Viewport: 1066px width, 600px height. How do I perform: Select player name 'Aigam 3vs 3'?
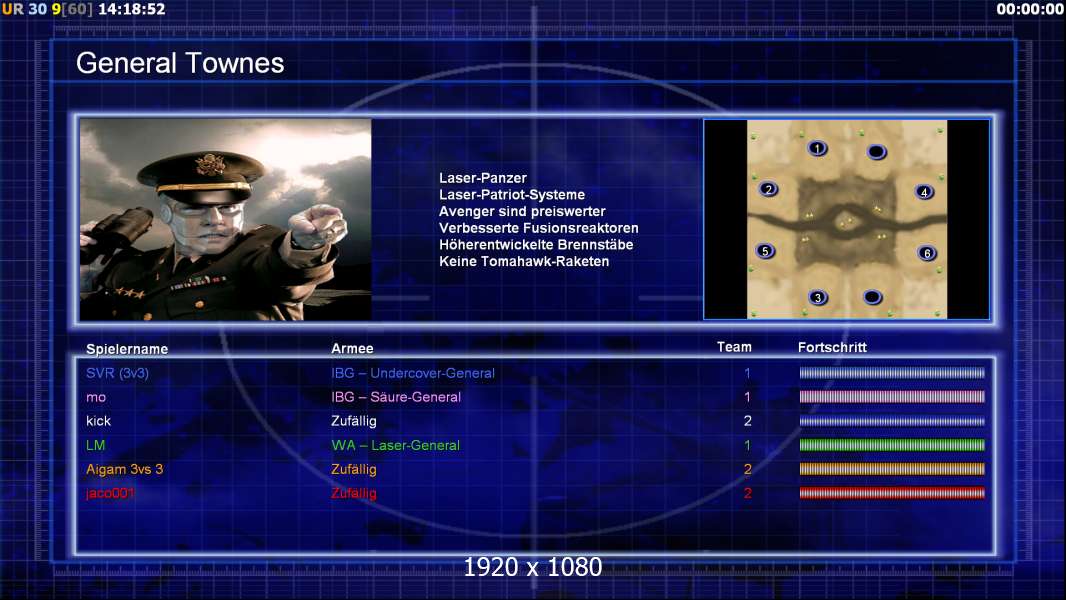coord(124,469)
